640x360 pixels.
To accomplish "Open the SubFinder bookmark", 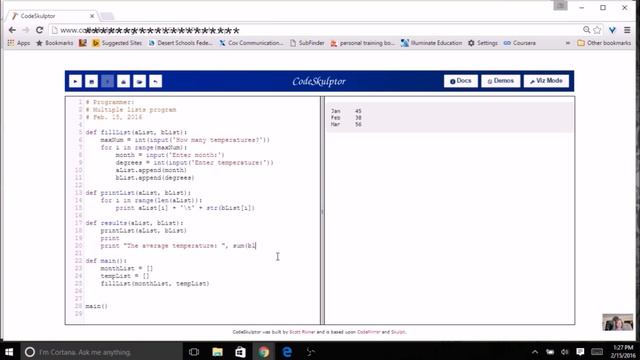I will tap(307, 43).
